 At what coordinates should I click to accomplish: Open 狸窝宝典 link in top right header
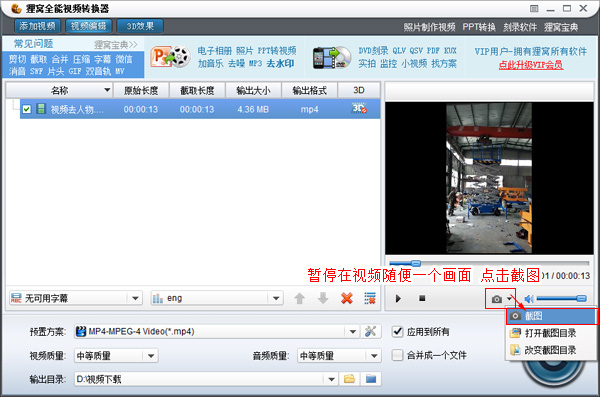(561, 27)
